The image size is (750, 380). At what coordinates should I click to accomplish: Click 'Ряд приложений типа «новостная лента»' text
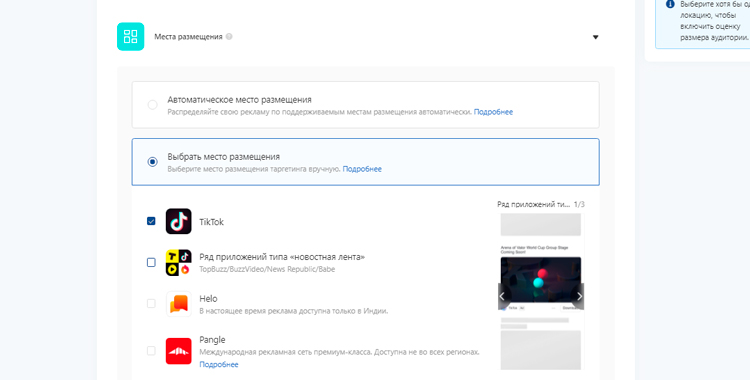coord(282,257)
